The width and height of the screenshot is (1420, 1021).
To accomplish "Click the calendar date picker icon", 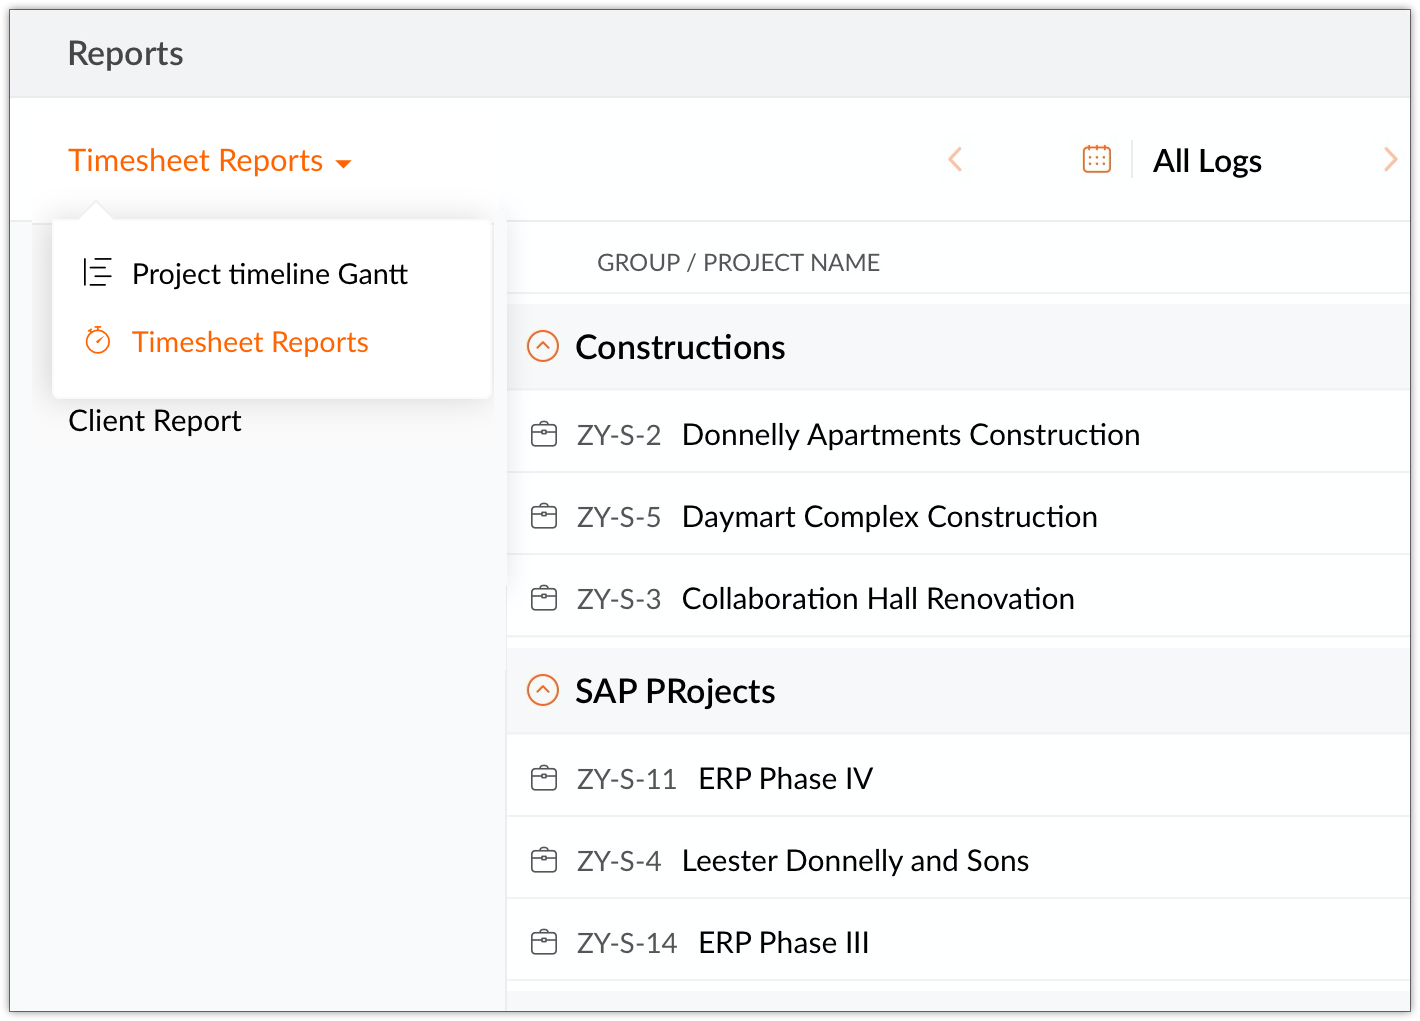I will [1097, 159].
